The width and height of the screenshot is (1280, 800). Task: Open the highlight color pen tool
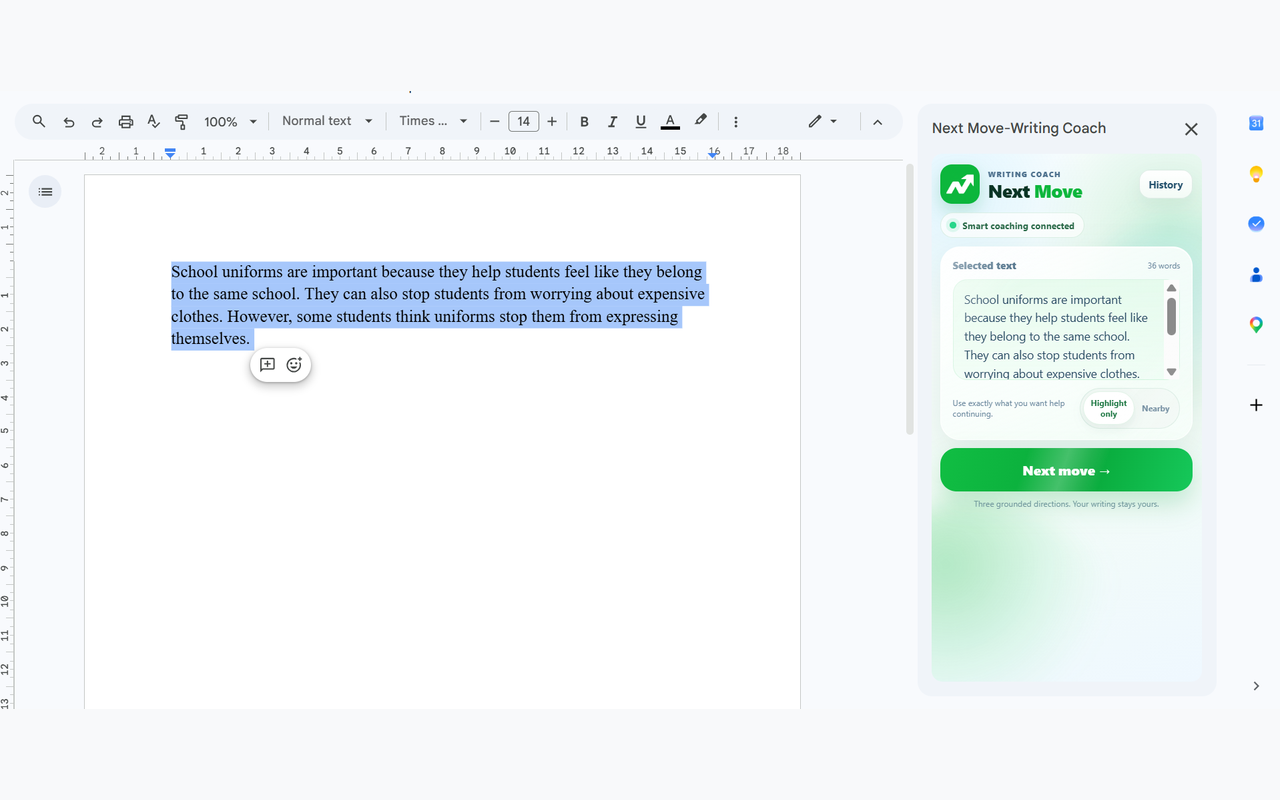(701, 121)
